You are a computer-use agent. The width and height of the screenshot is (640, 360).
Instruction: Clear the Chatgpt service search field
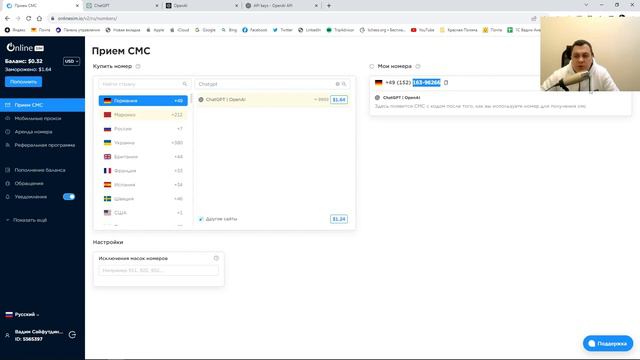[x=338, y=84]
